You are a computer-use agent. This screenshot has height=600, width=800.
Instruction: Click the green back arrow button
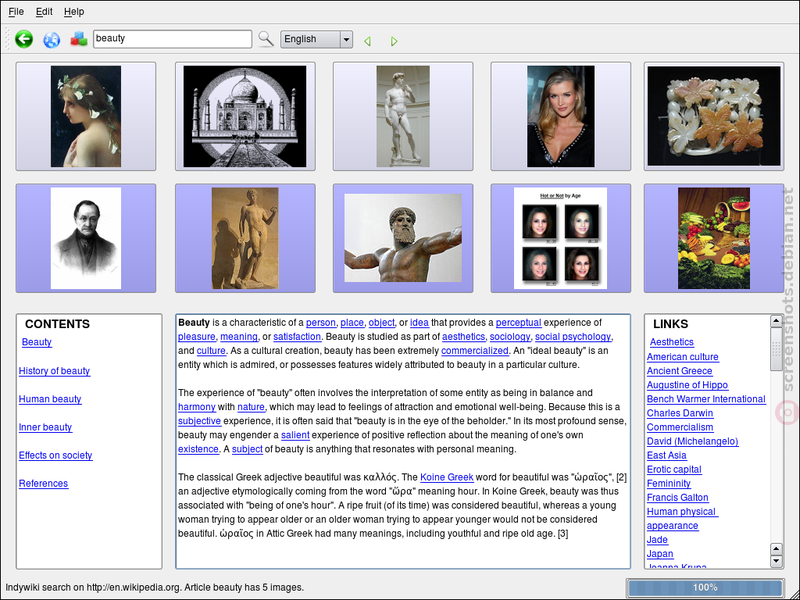[24, 39]
